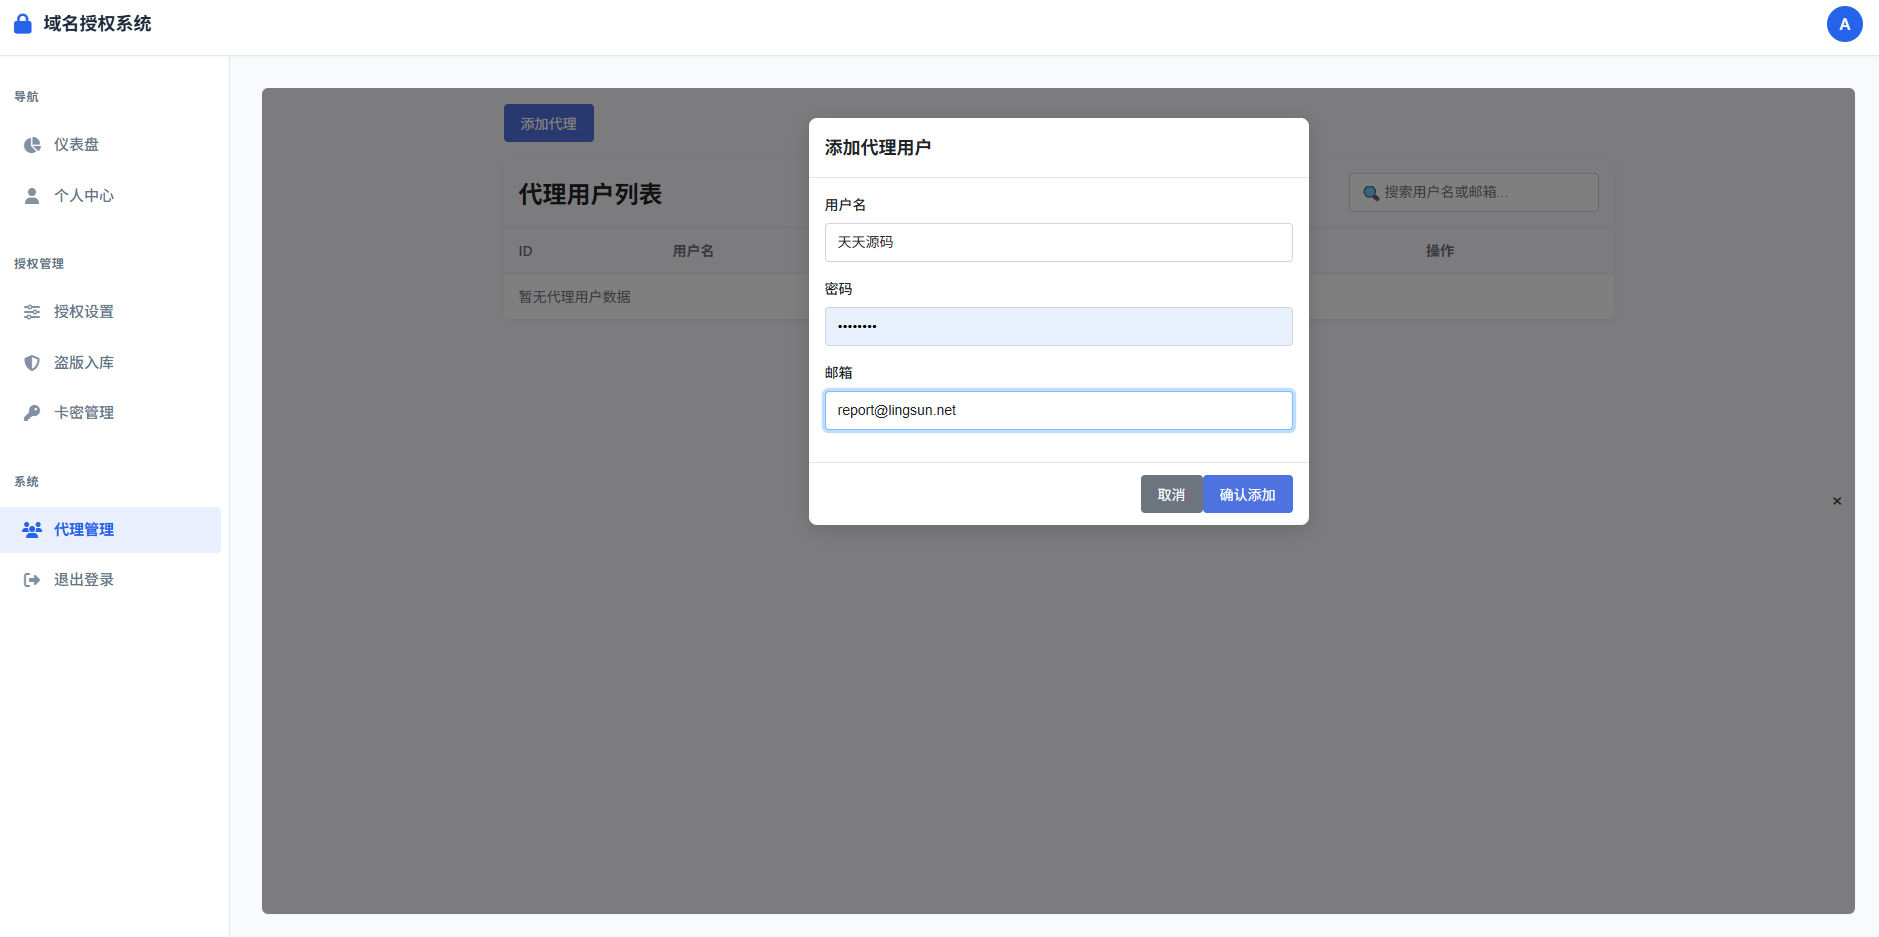Click the card key management key icon
1879x937 pixels.
[x=32, y=413]
